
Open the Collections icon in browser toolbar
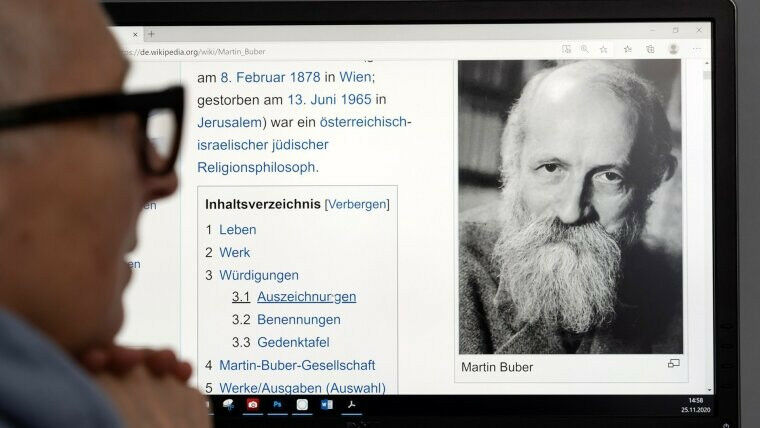(650, 48)
